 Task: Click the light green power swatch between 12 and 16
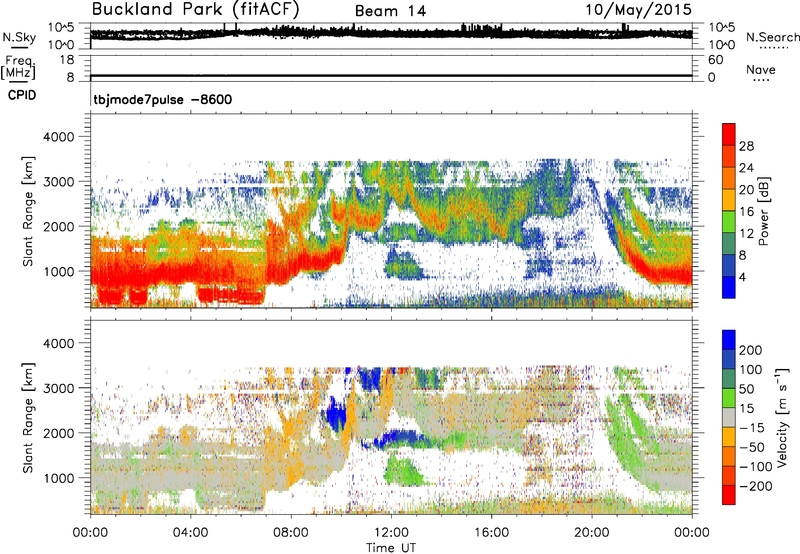(729, 222)
